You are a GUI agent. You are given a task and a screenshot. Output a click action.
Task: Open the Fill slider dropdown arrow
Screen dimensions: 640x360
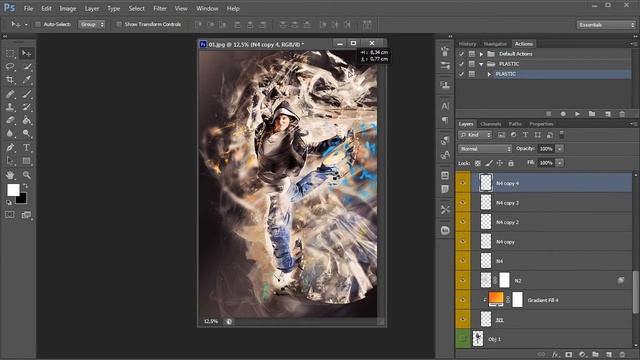[x=560, y=163]
